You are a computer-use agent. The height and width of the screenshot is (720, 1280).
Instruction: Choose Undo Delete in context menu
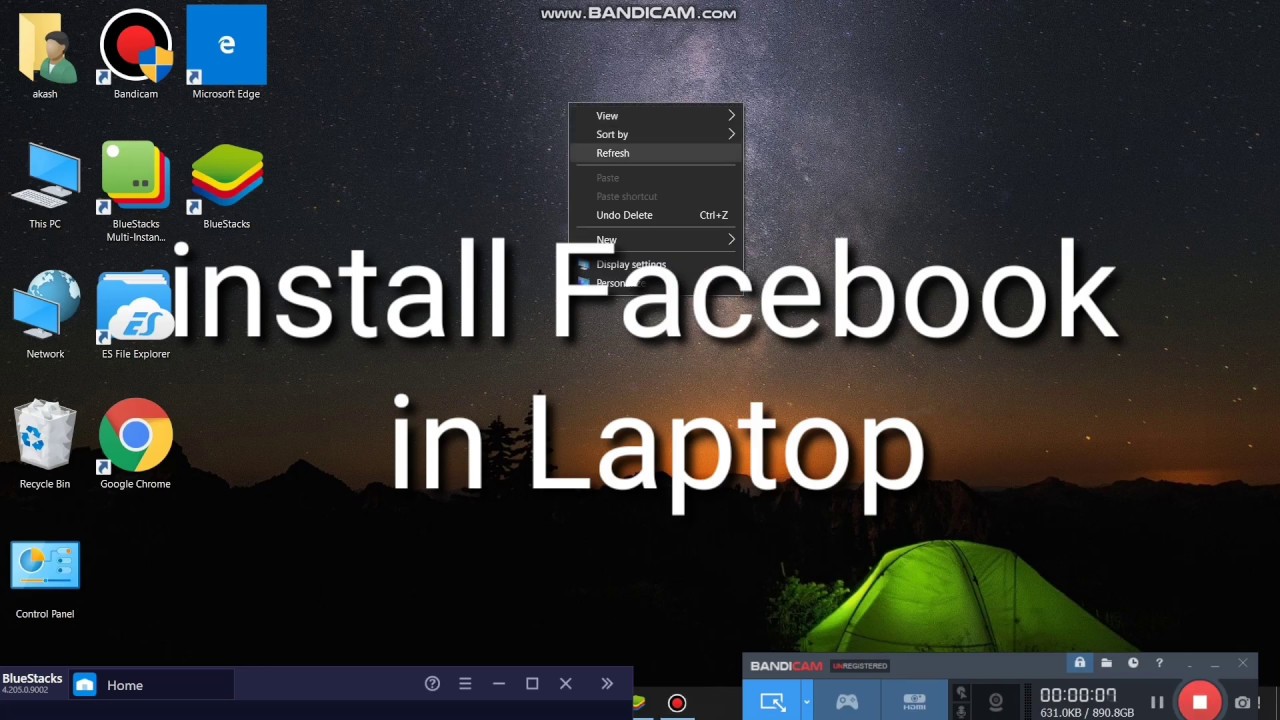click(655, 215)
